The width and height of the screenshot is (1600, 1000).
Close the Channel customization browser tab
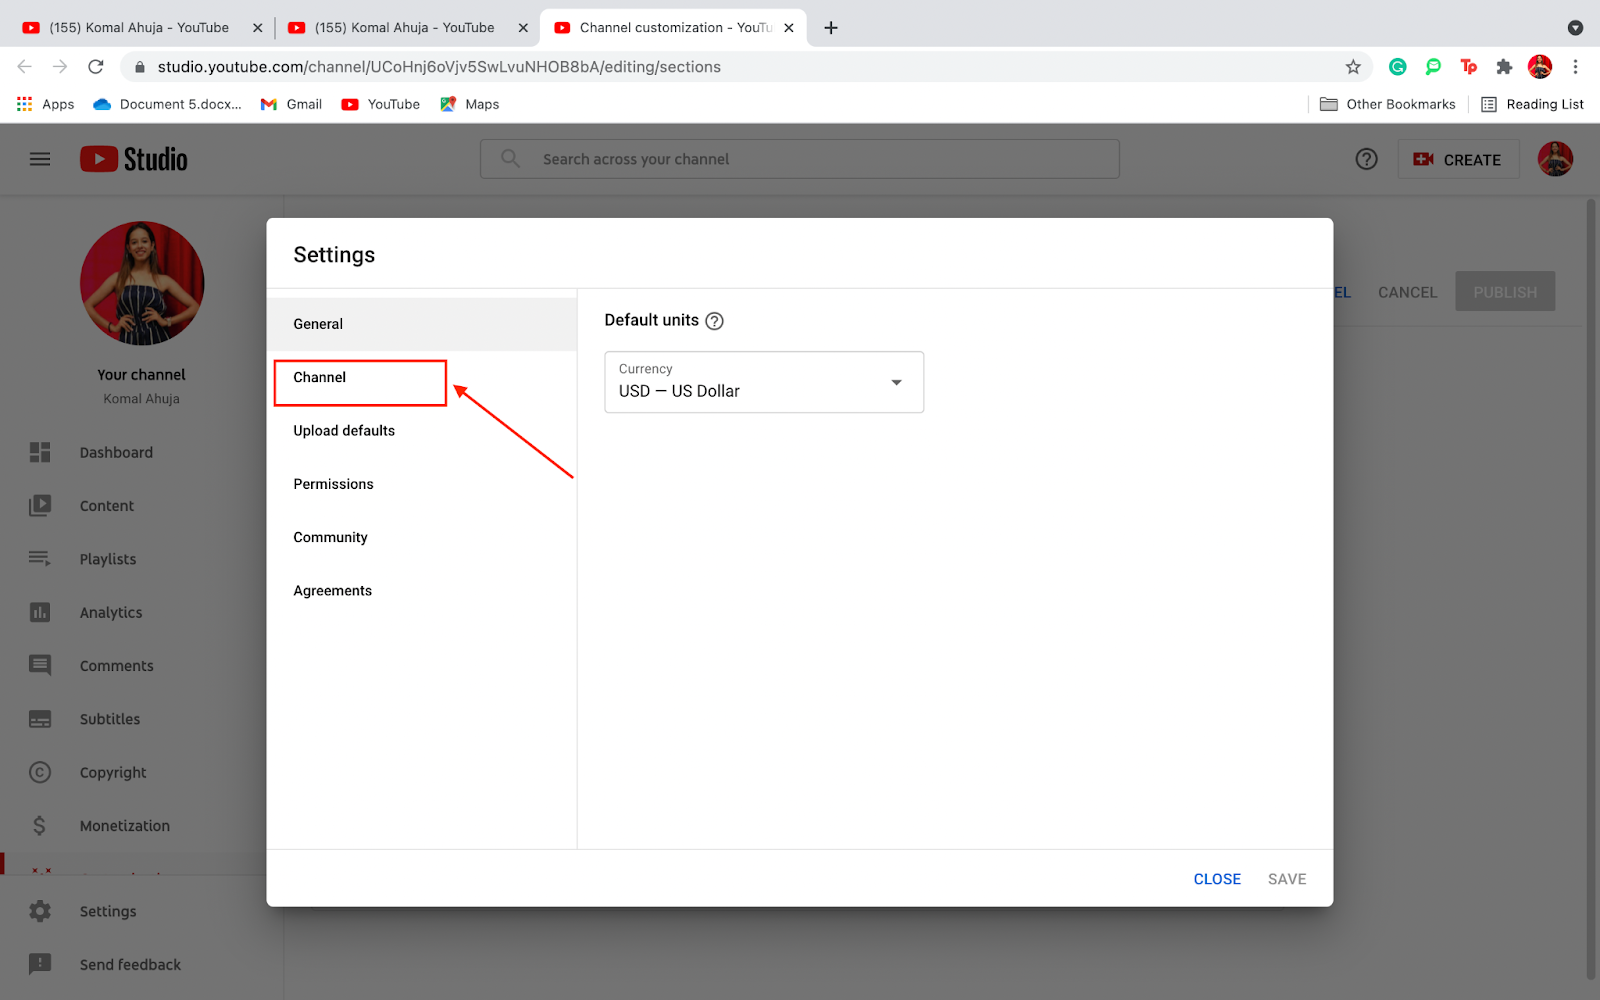click(789, 28)
